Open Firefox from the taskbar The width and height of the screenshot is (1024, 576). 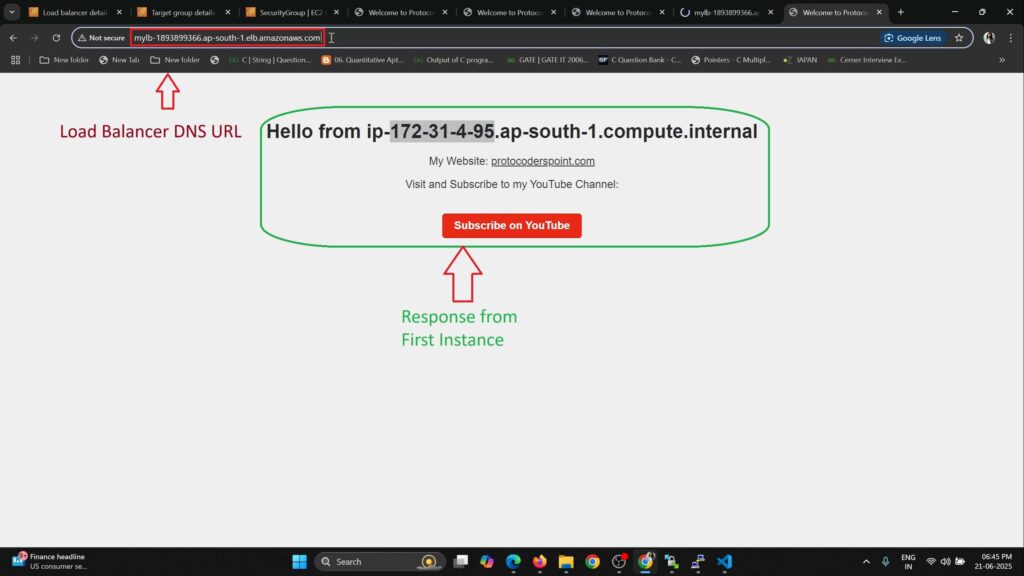tap(539, 561)
